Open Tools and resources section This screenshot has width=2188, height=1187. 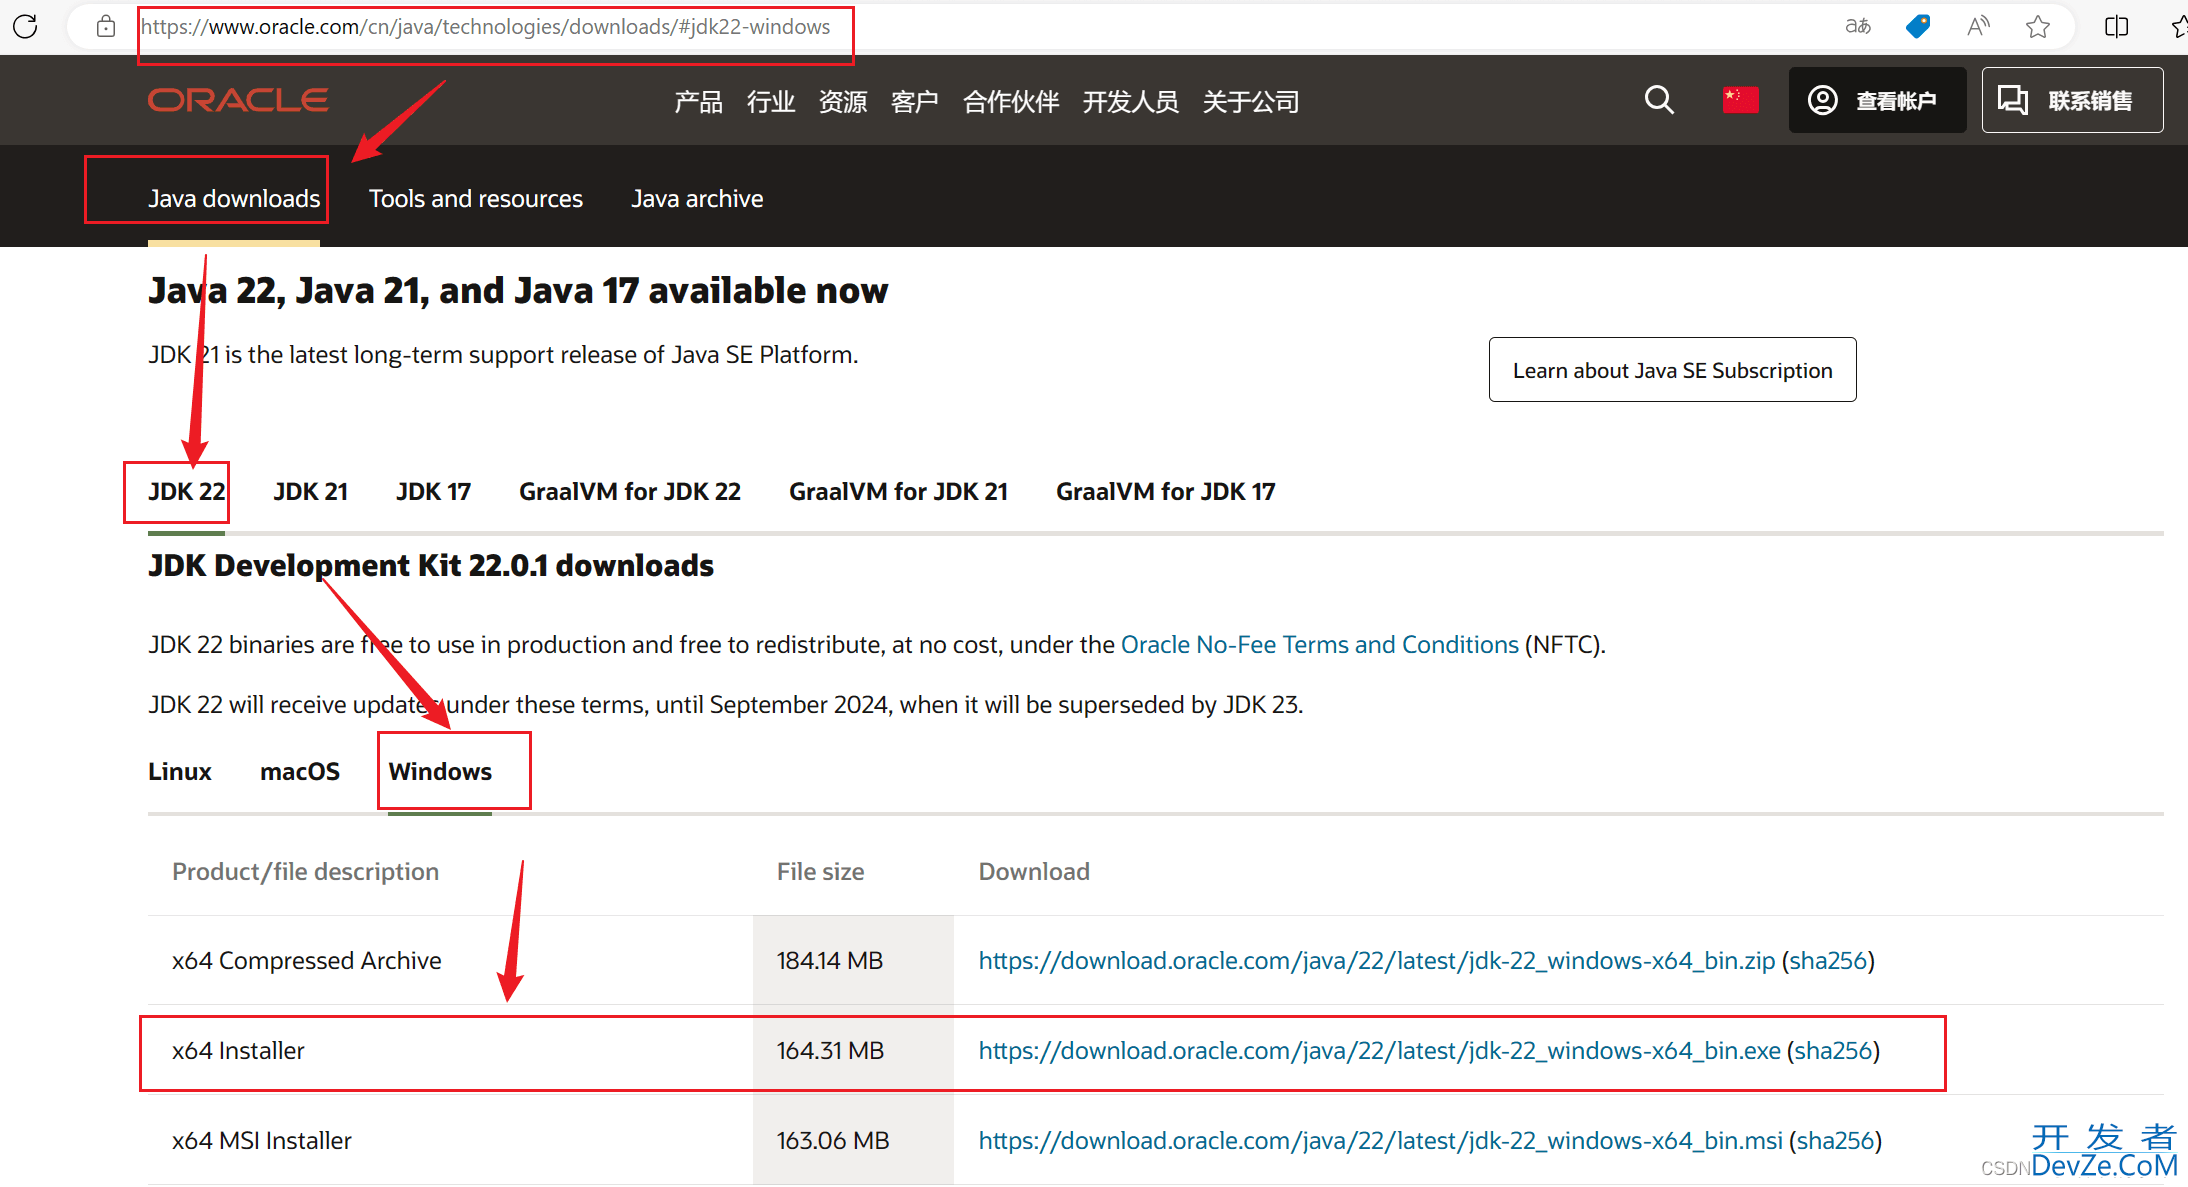click(475, 197)
